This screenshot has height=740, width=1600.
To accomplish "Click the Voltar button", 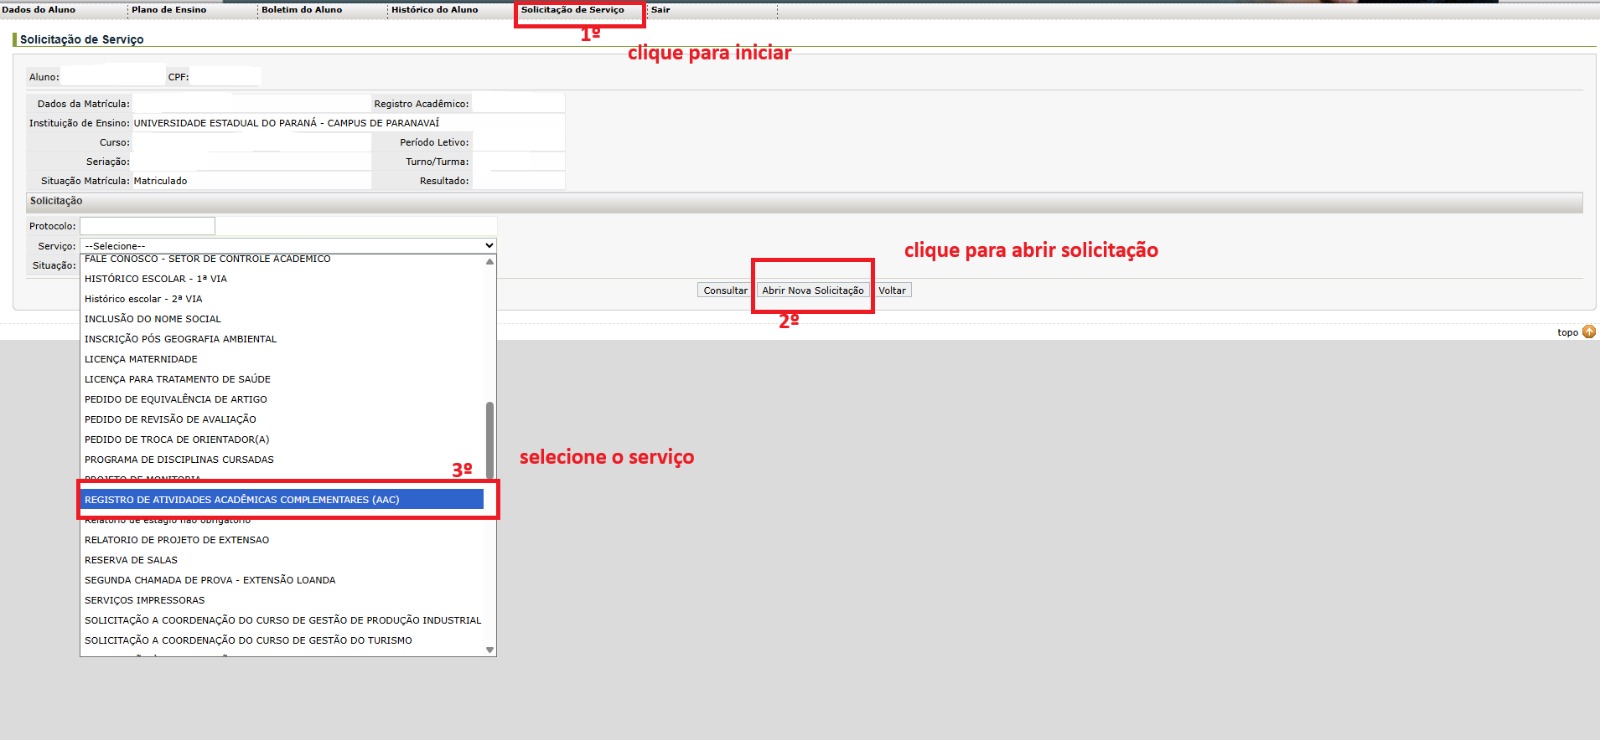I will click(x=892, y=291).
